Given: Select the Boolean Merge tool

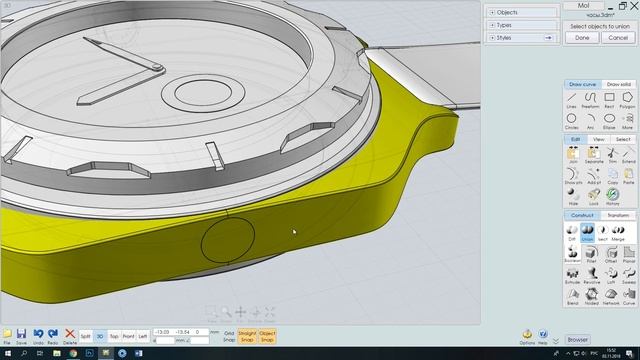Looking at the screenshot, I should (x=618, y=233).
